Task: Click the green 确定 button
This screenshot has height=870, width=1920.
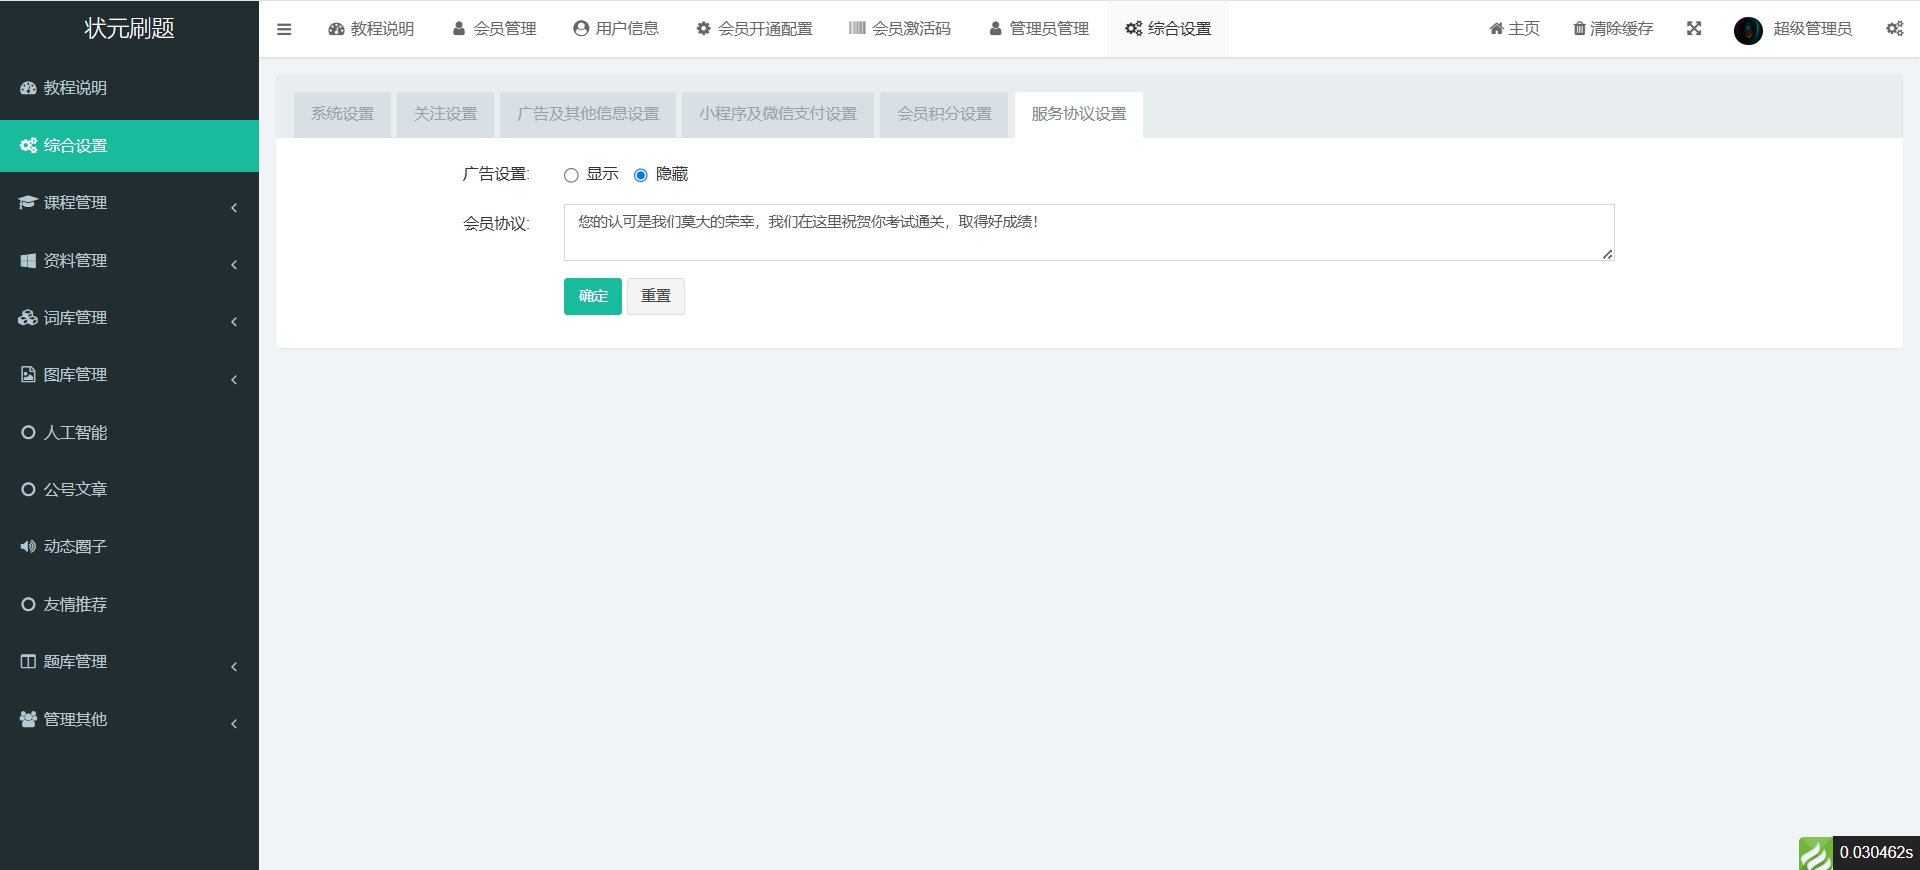Action: tap(593, 296)
